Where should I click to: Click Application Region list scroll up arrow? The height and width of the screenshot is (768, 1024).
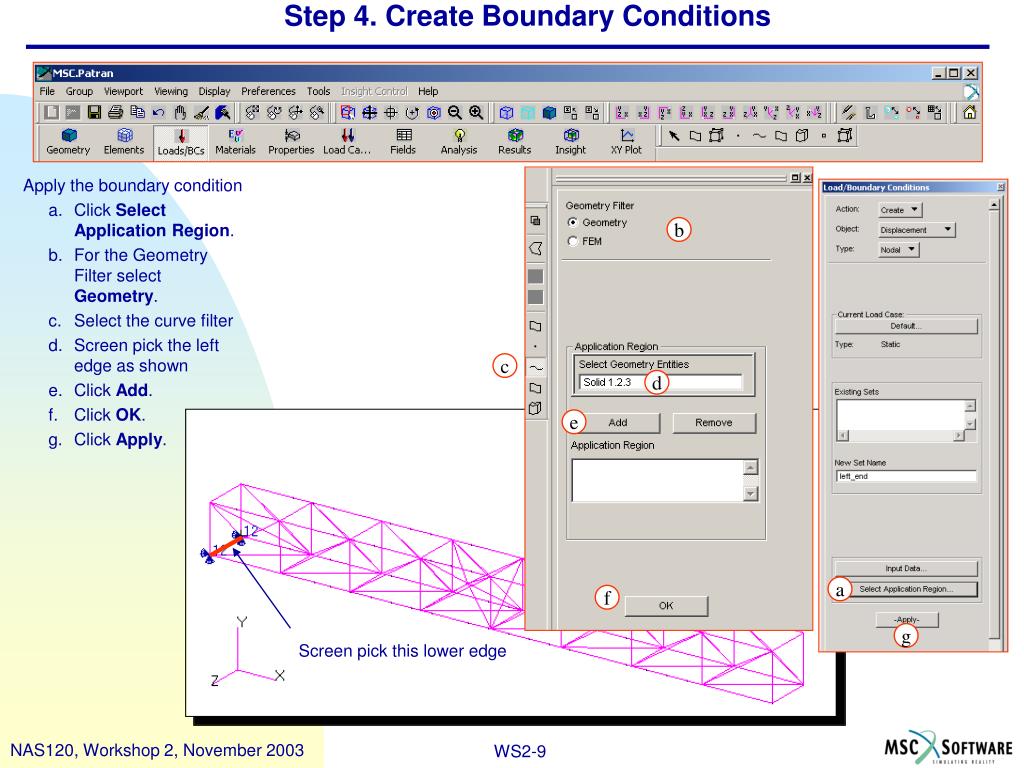[x=750, y=468]
